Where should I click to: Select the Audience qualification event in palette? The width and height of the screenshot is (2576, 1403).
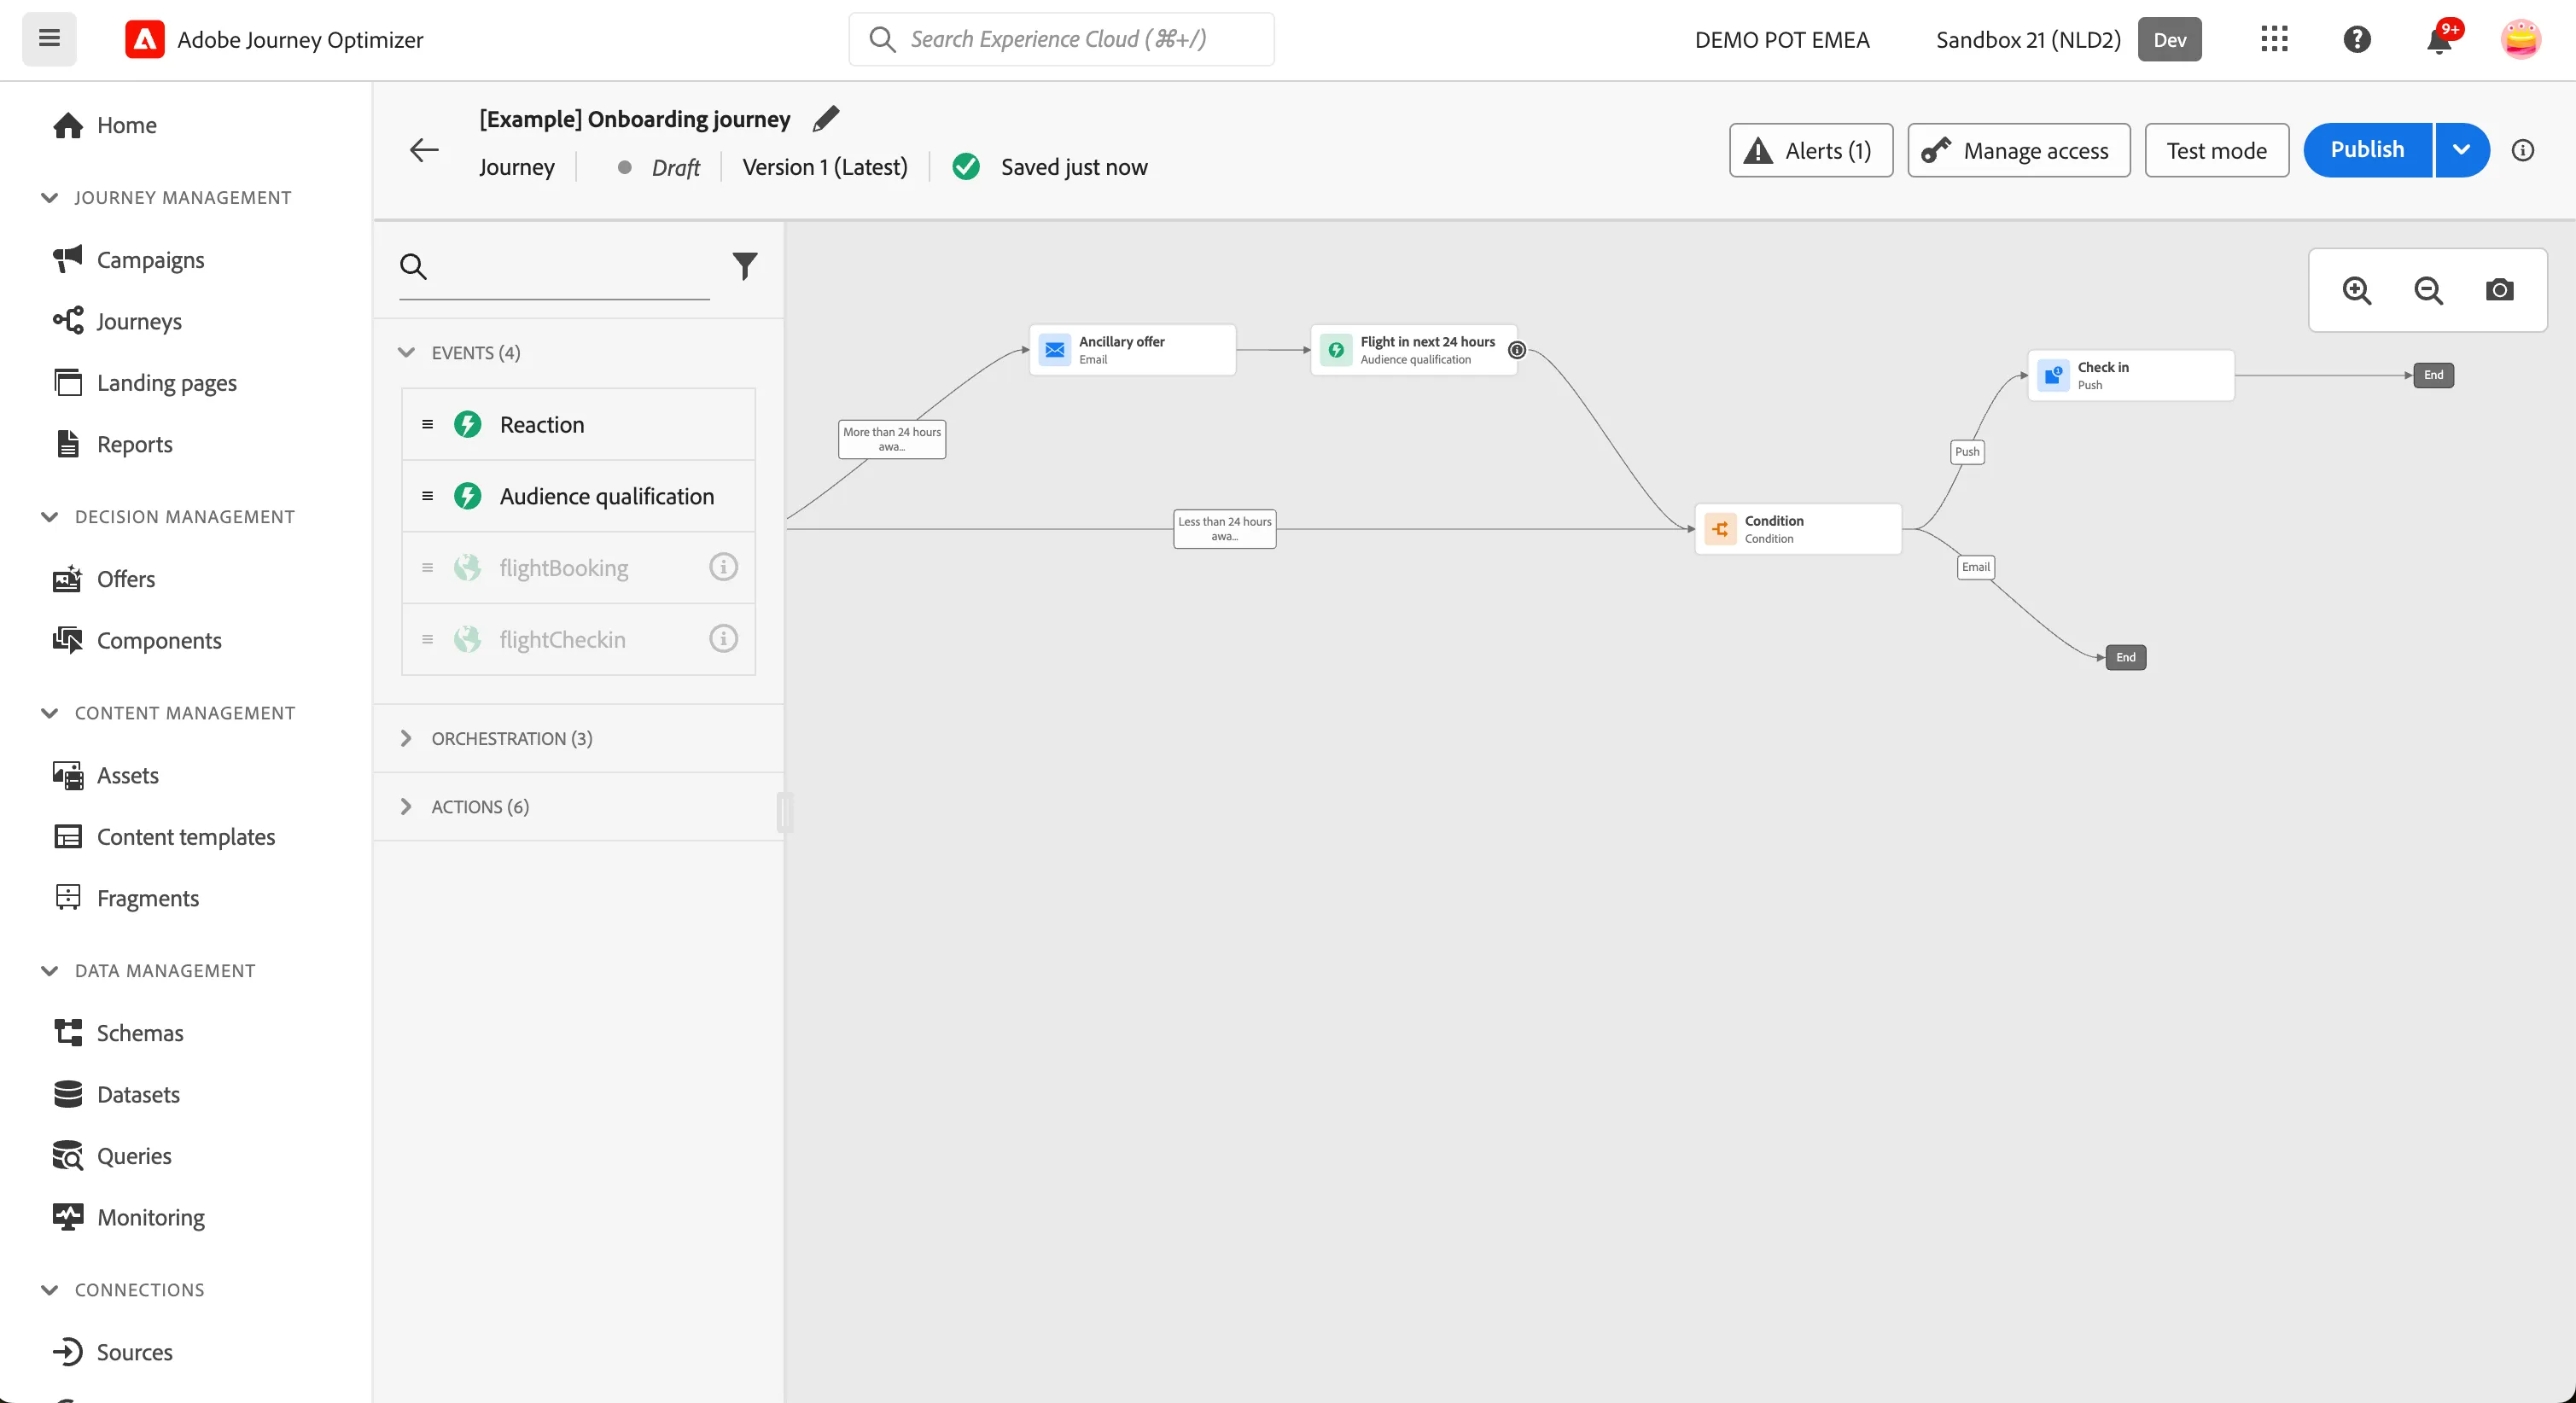point(578,496)
